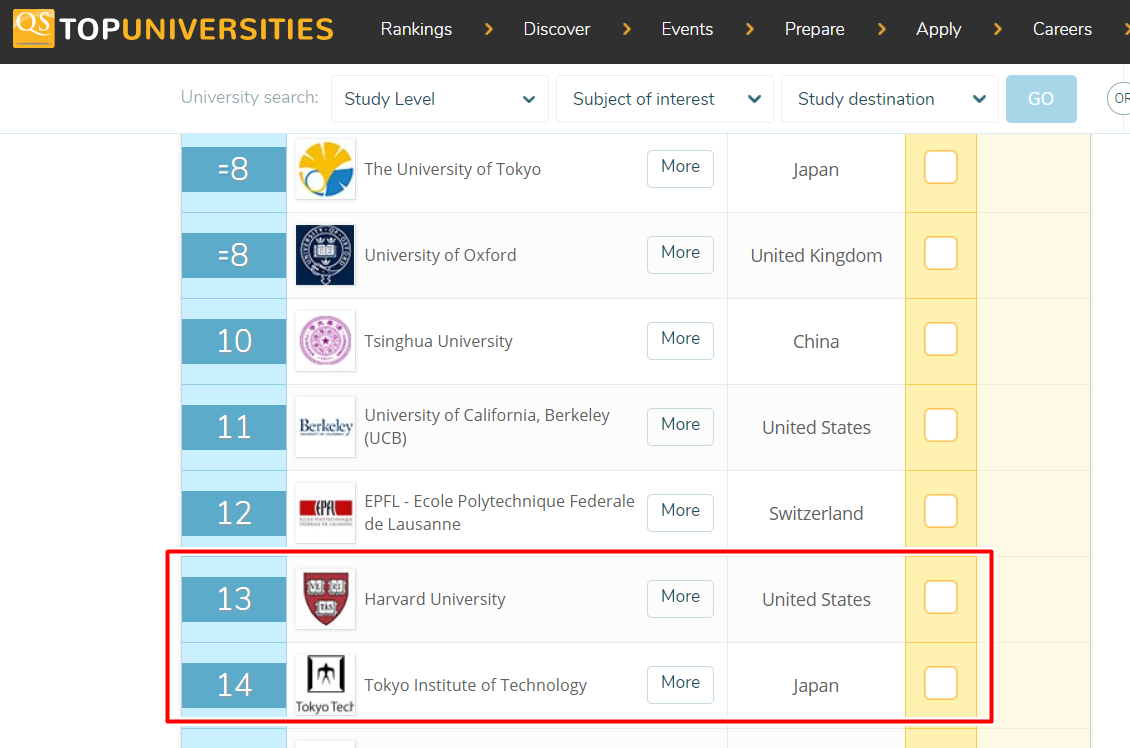Open Tokyo Institute of Technology link

point(476,685)
